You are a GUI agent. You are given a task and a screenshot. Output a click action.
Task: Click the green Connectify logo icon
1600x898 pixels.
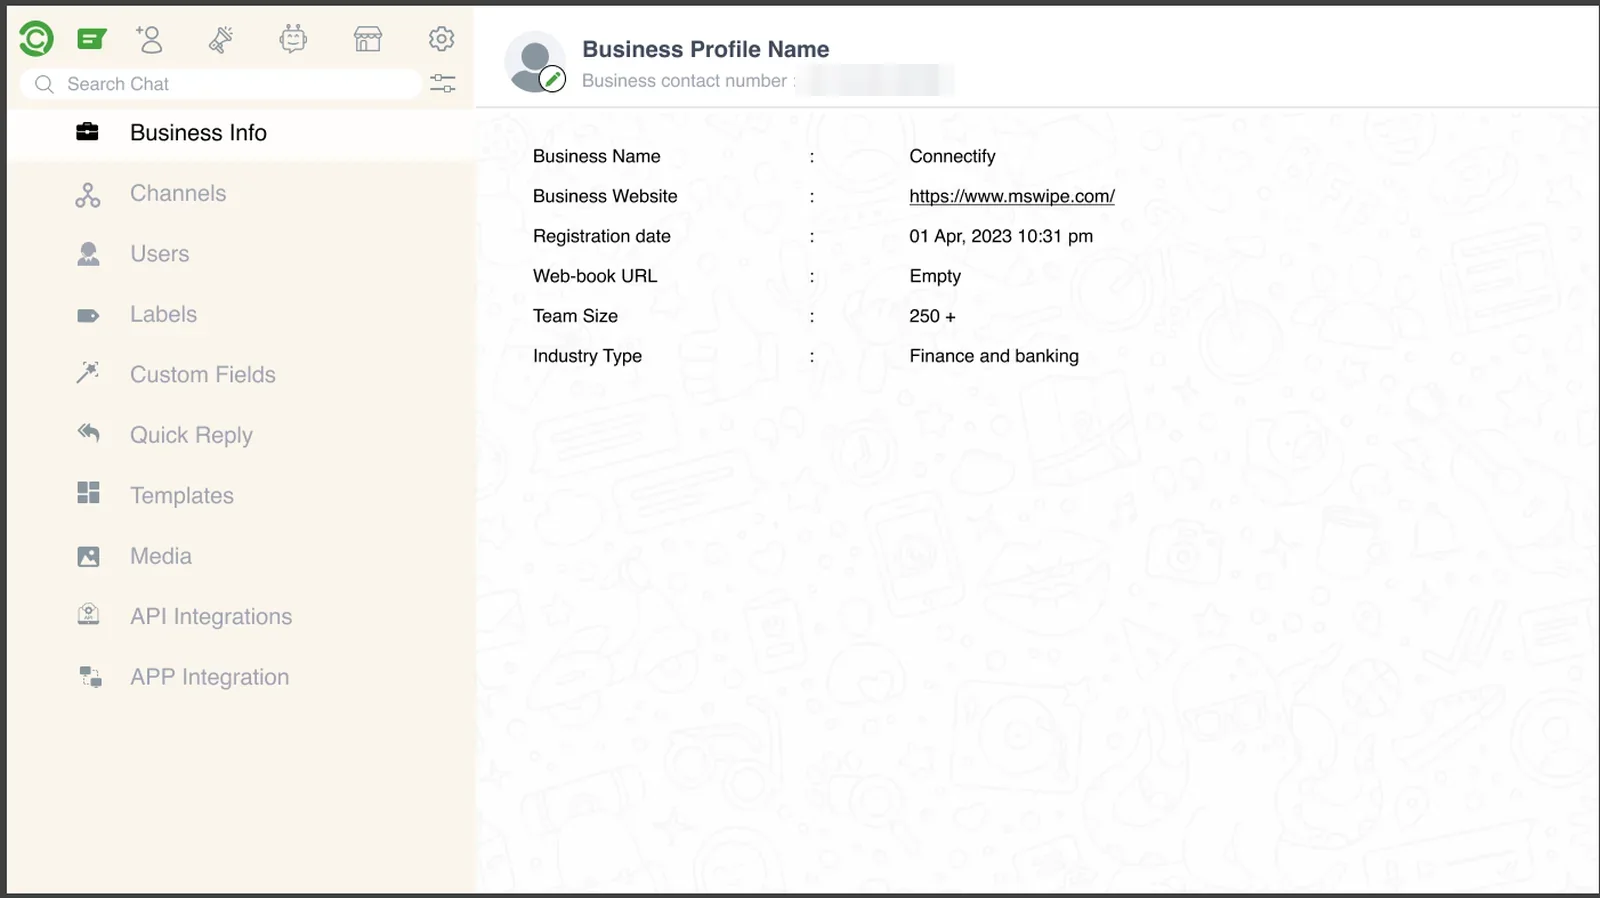pyautogui.click(x=36, y=39)
